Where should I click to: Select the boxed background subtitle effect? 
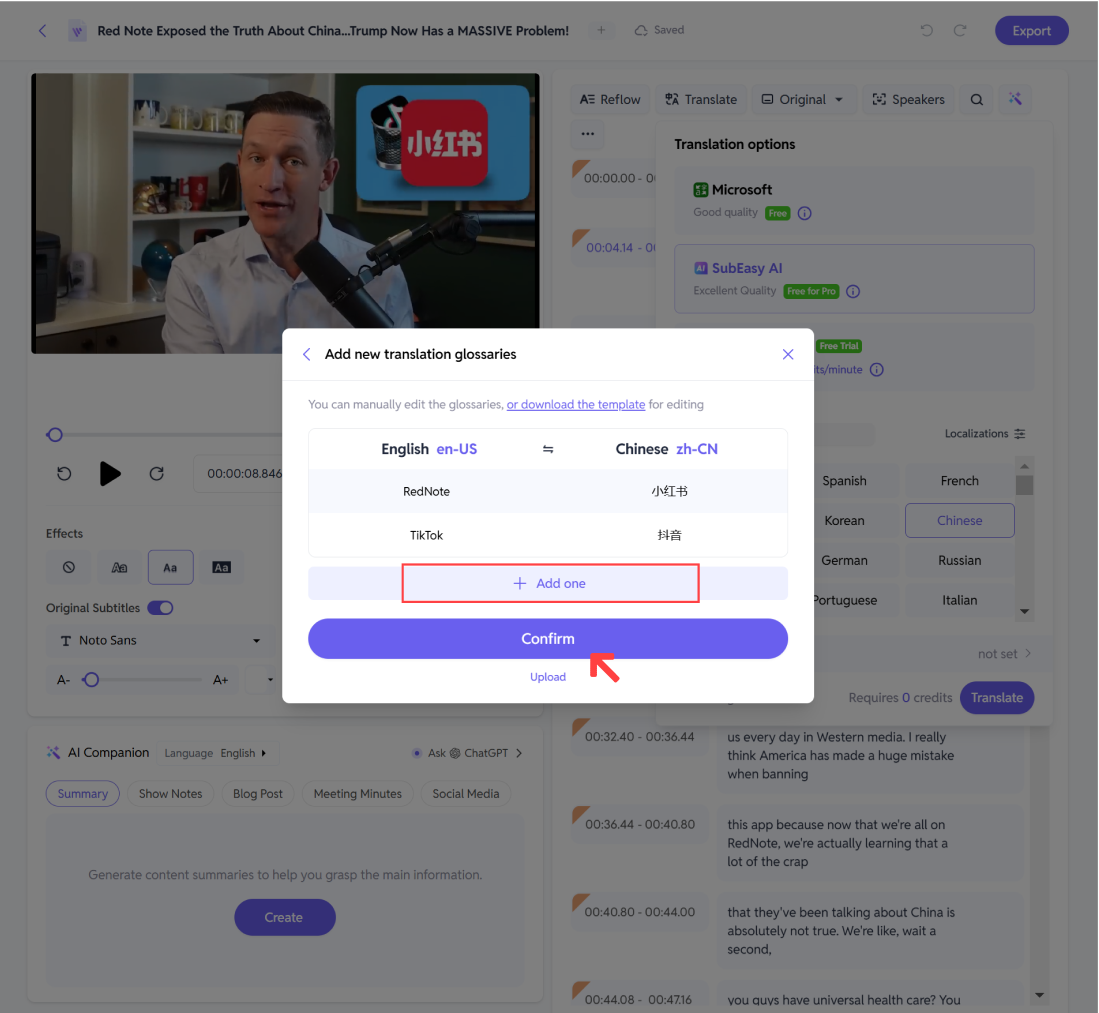coord(221,568)
